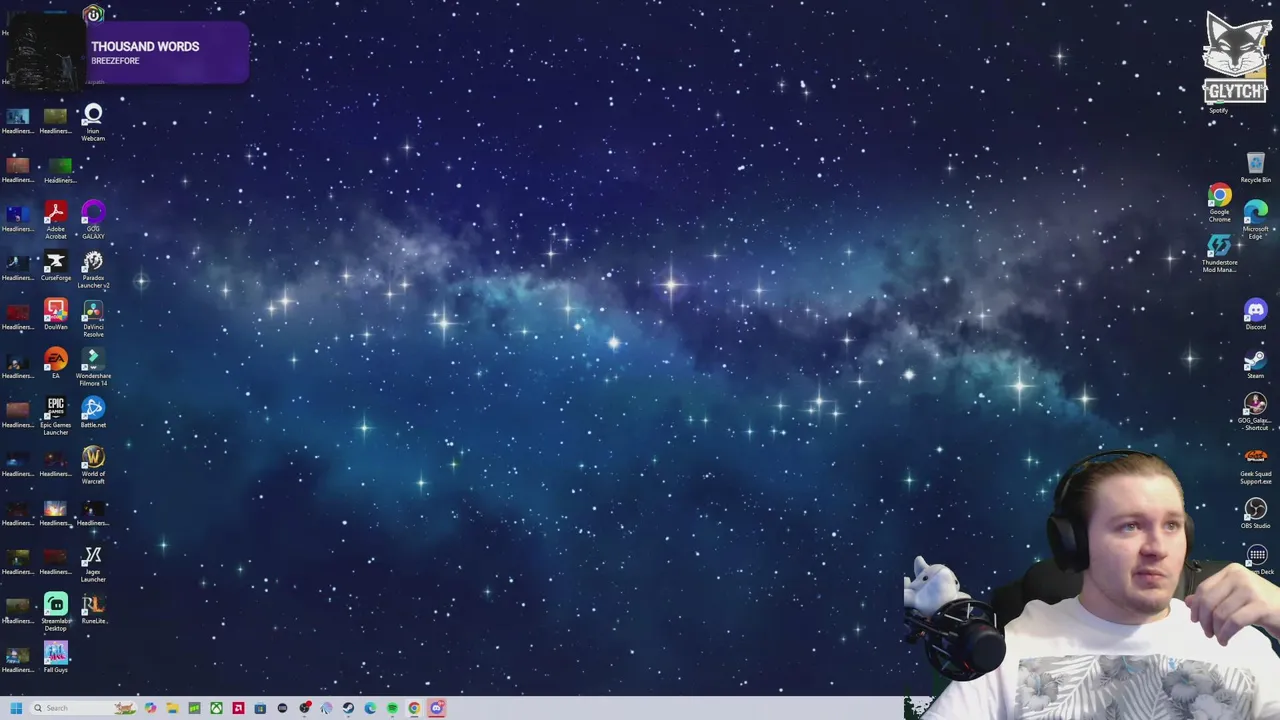Screen dimensions: 1280x720
Task: Select World of Warcraft desktop icon
Action: [x=93, y=465]
